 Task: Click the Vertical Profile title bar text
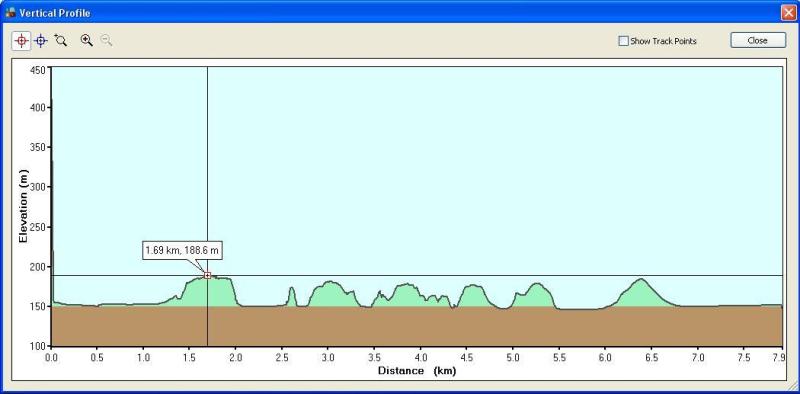point(55,13)
